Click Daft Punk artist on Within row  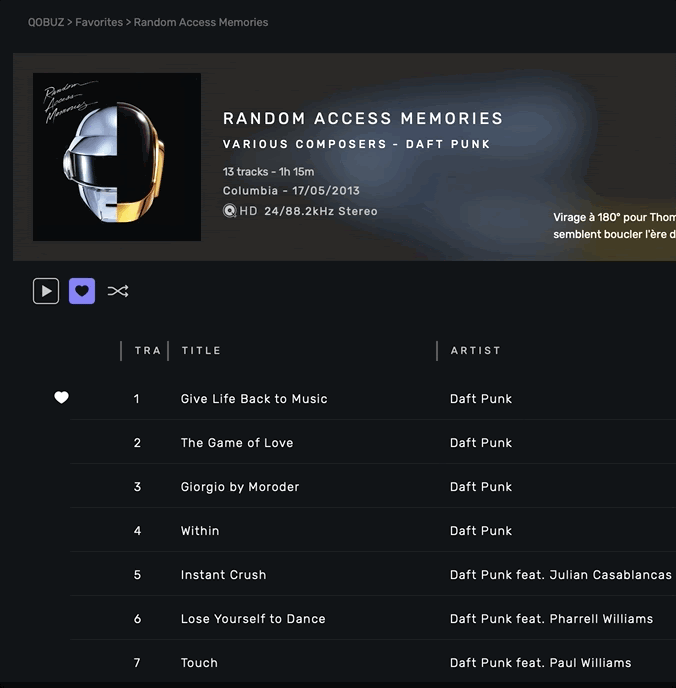click(481, 530)
